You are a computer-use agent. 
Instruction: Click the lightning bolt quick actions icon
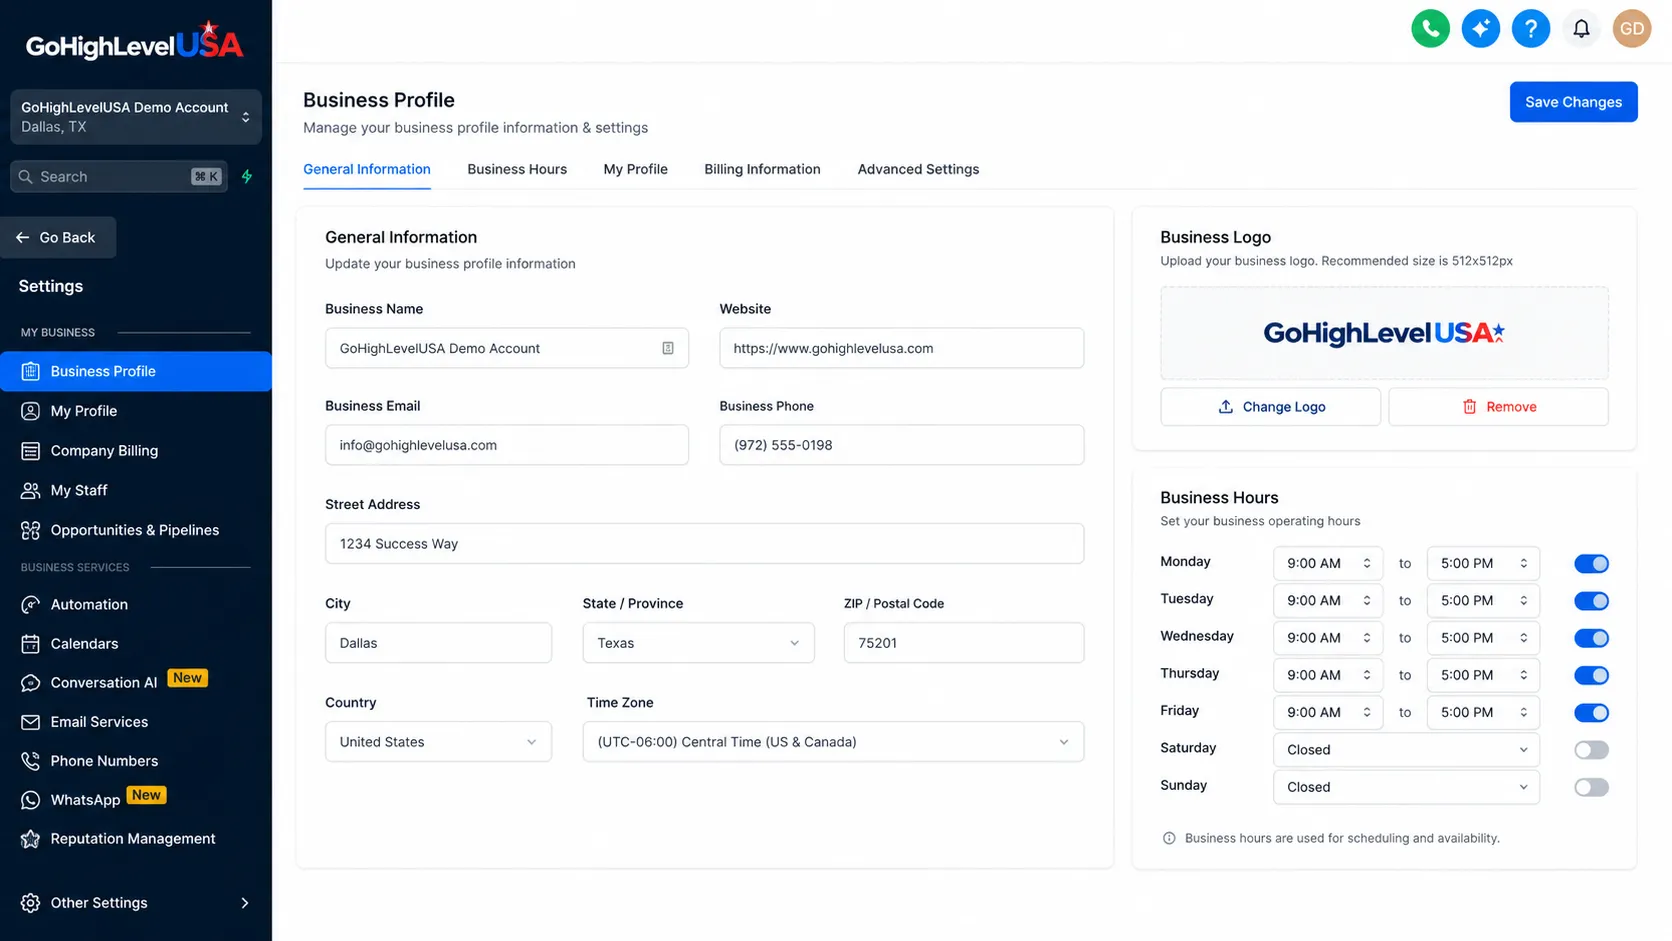pyautogui.click(x=247, y=176)
